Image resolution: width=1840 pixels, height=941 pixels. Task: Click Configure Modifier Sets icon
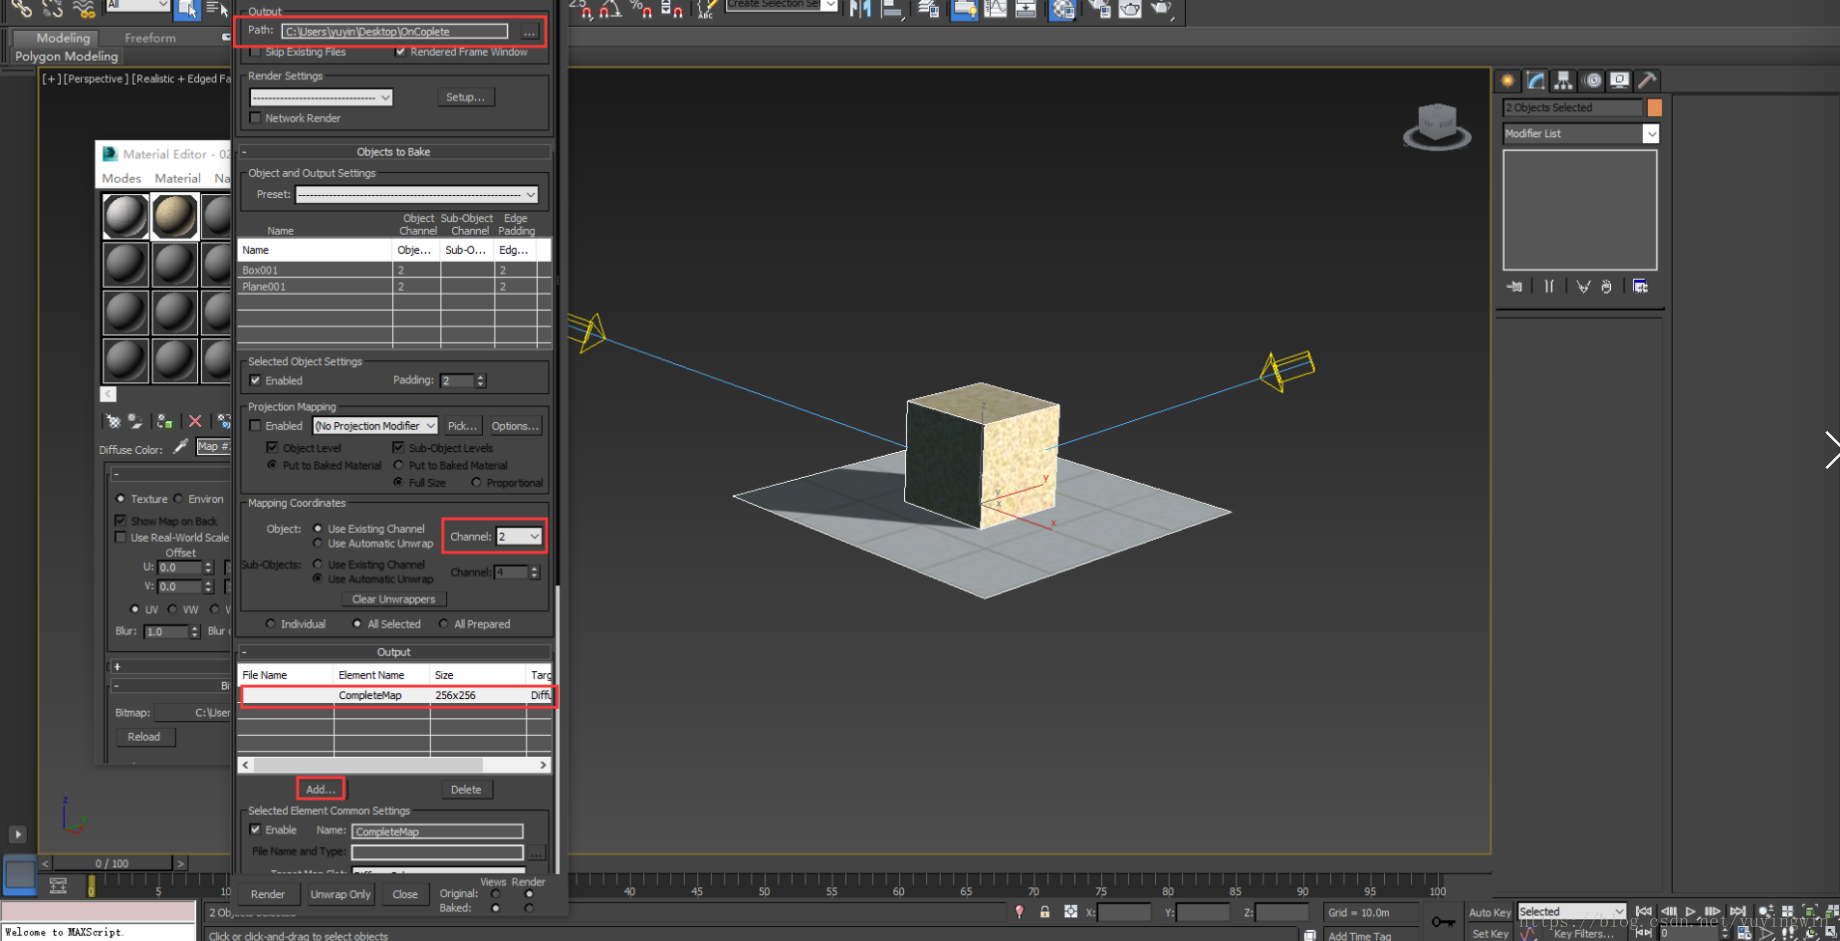coord(1640,287)
